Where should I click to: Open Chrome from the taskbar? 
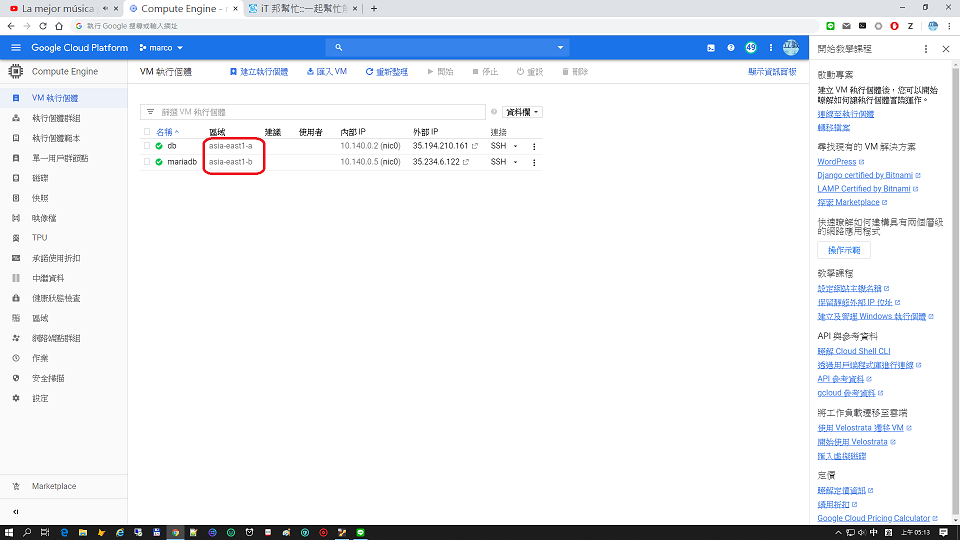175,533
